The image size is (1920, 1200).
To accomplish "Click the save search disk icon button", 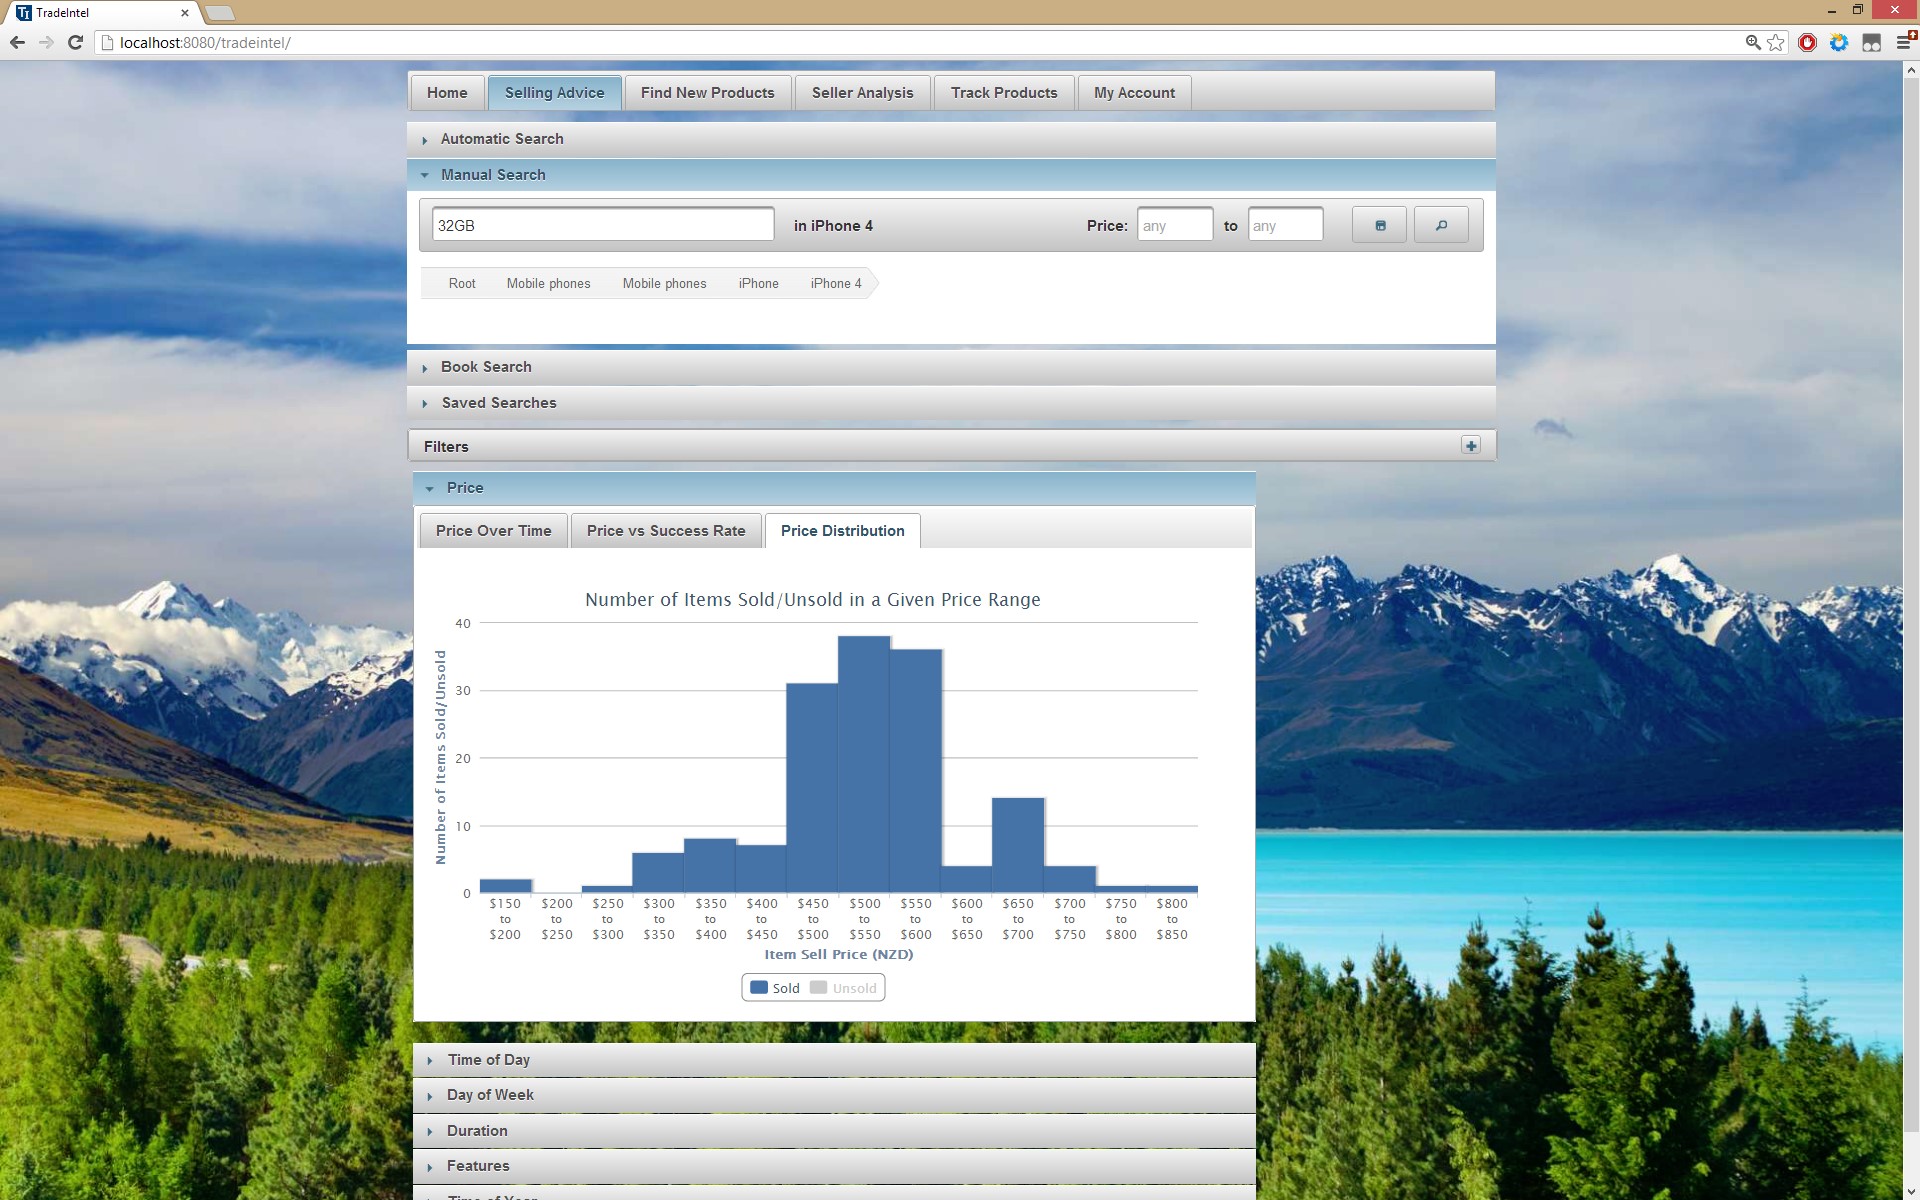I will pyautogui.click(x=1379, y=225).
